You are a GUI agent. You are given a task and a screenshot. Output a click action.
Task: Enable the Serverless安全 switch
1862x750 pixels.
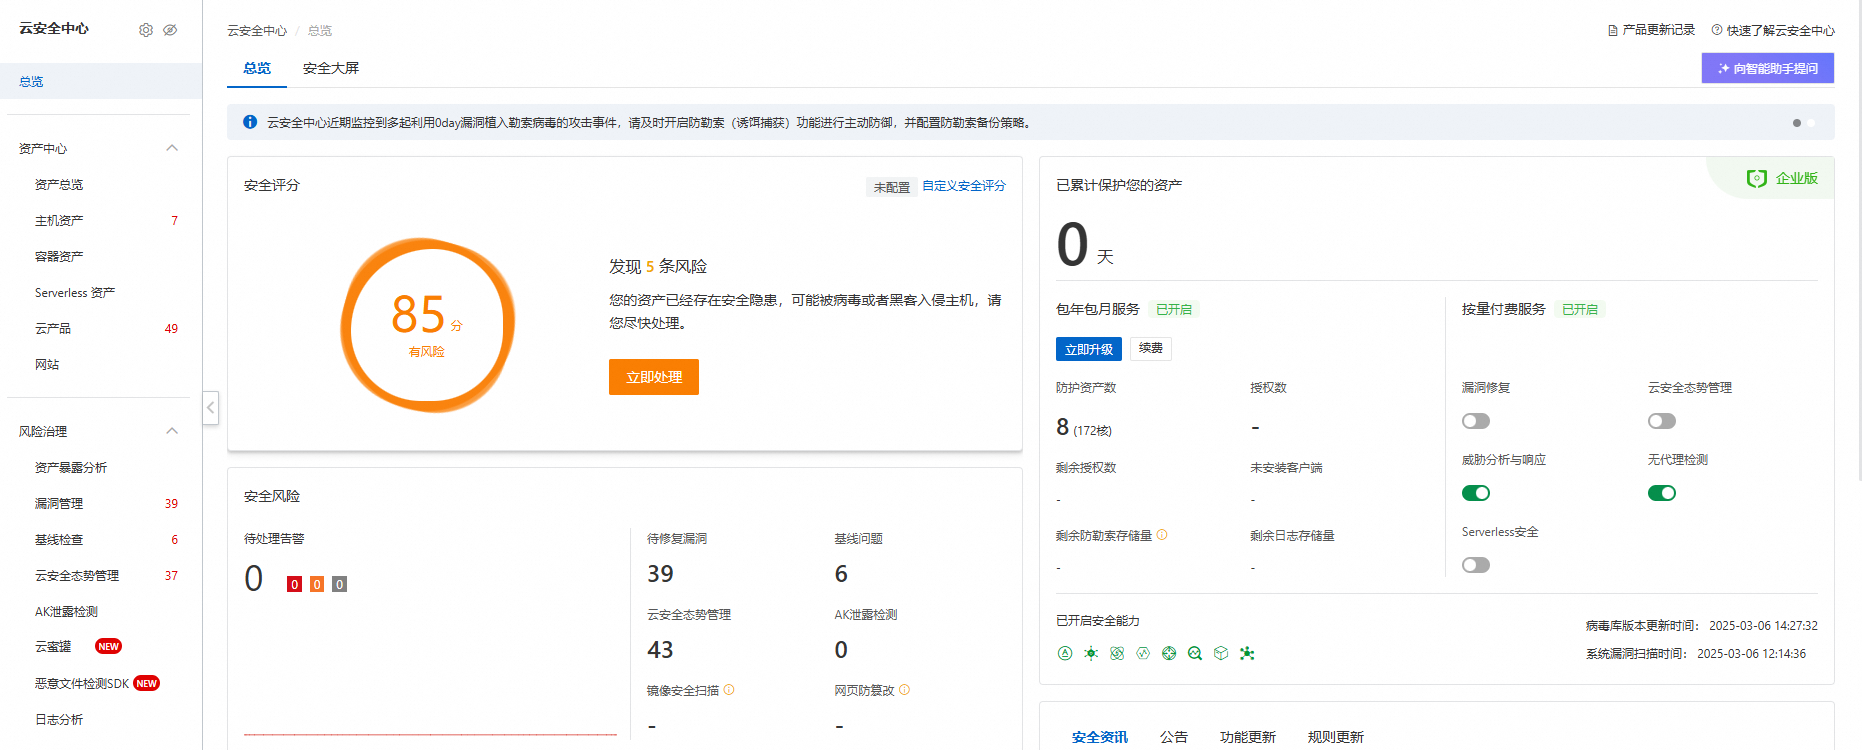(1476, 565)
